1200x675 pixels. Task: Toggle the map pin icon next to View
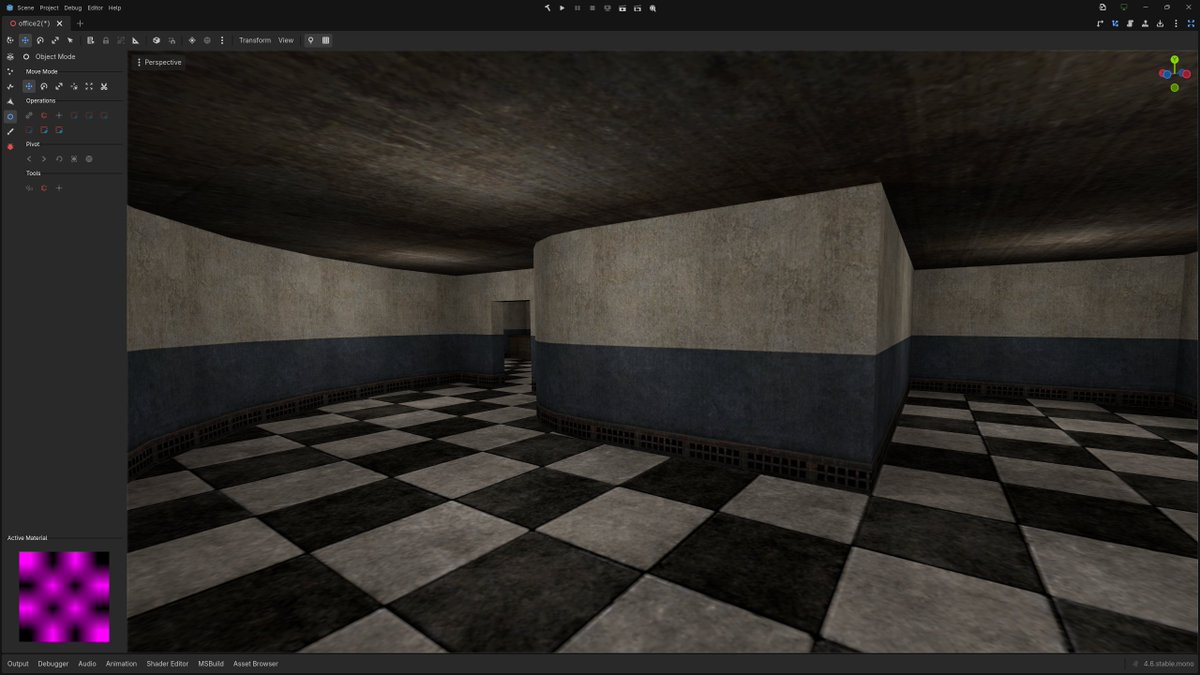(x=310, y=40)
